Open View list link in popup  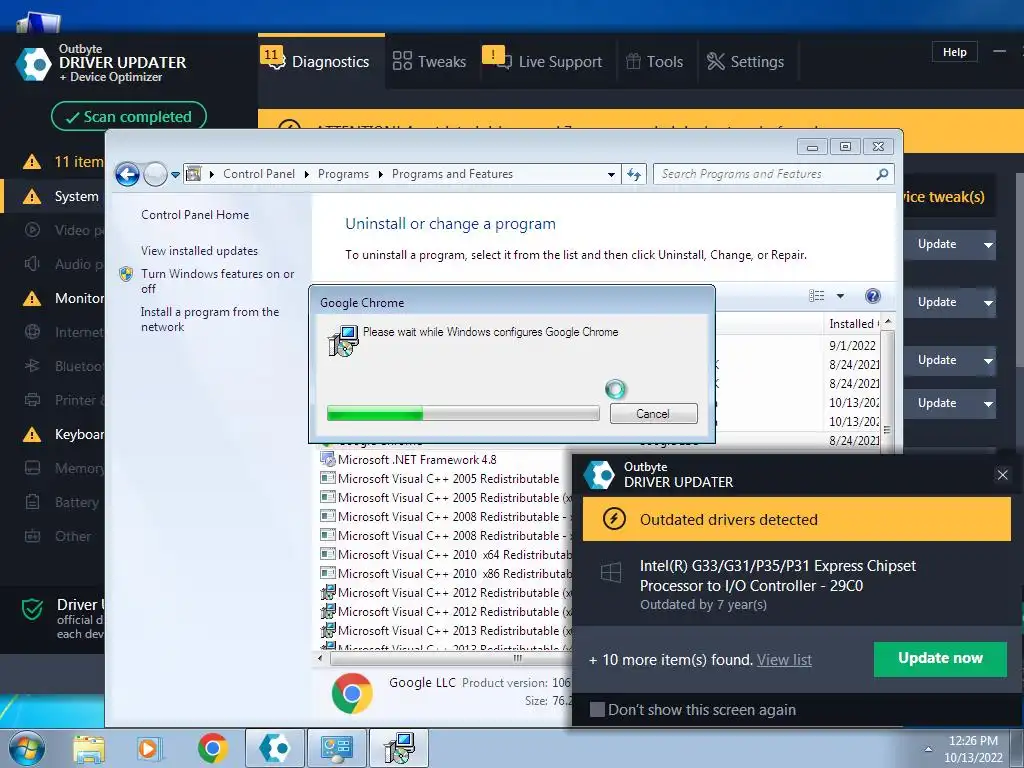tap(784, 660)
